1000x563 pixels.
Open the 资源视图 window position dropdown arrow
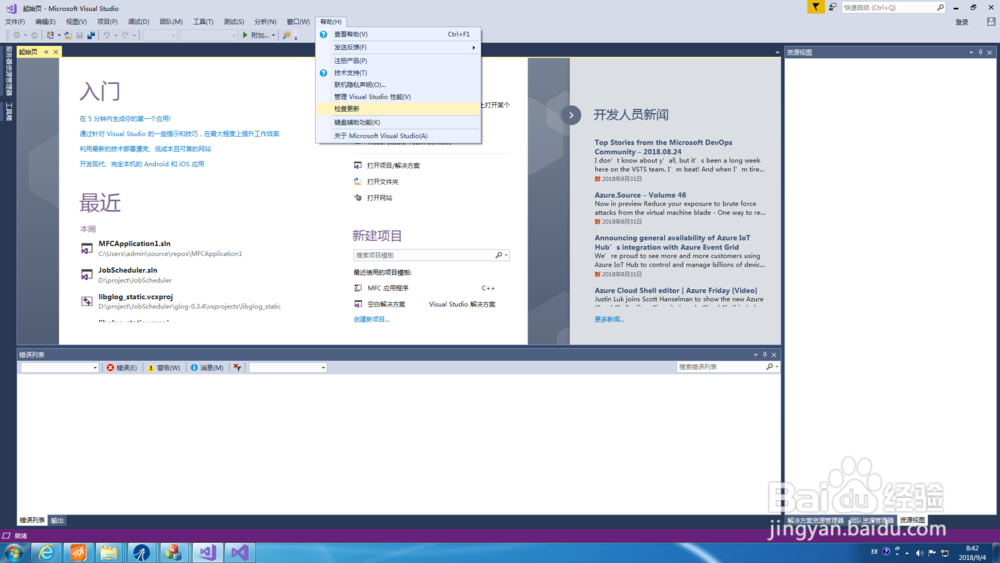pyautogui.click(x=971, y=52)
